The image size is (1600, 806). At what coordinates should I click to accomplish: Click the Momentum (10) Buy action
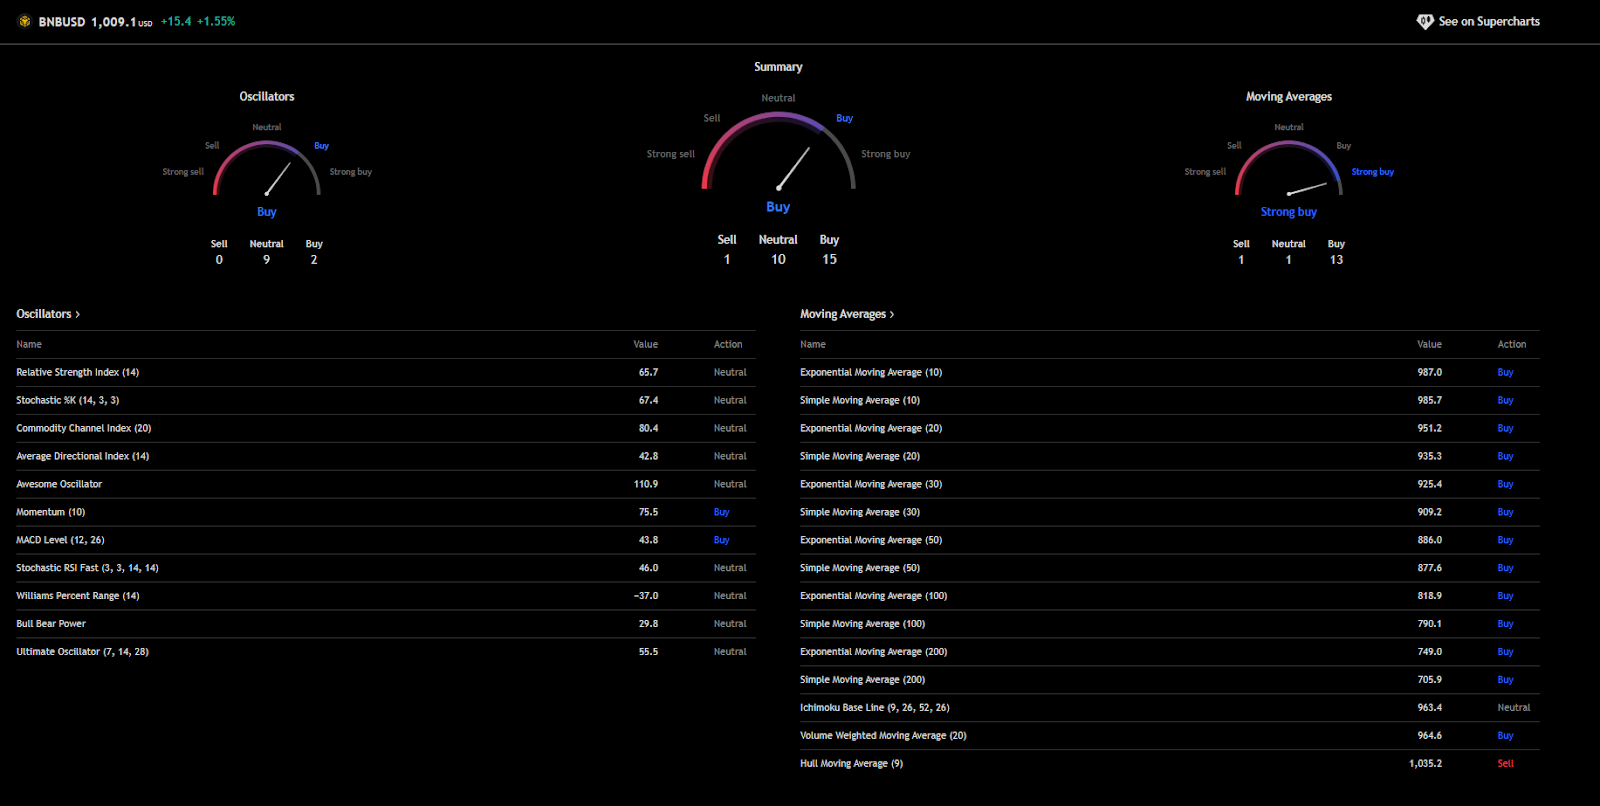coord(721,512)
